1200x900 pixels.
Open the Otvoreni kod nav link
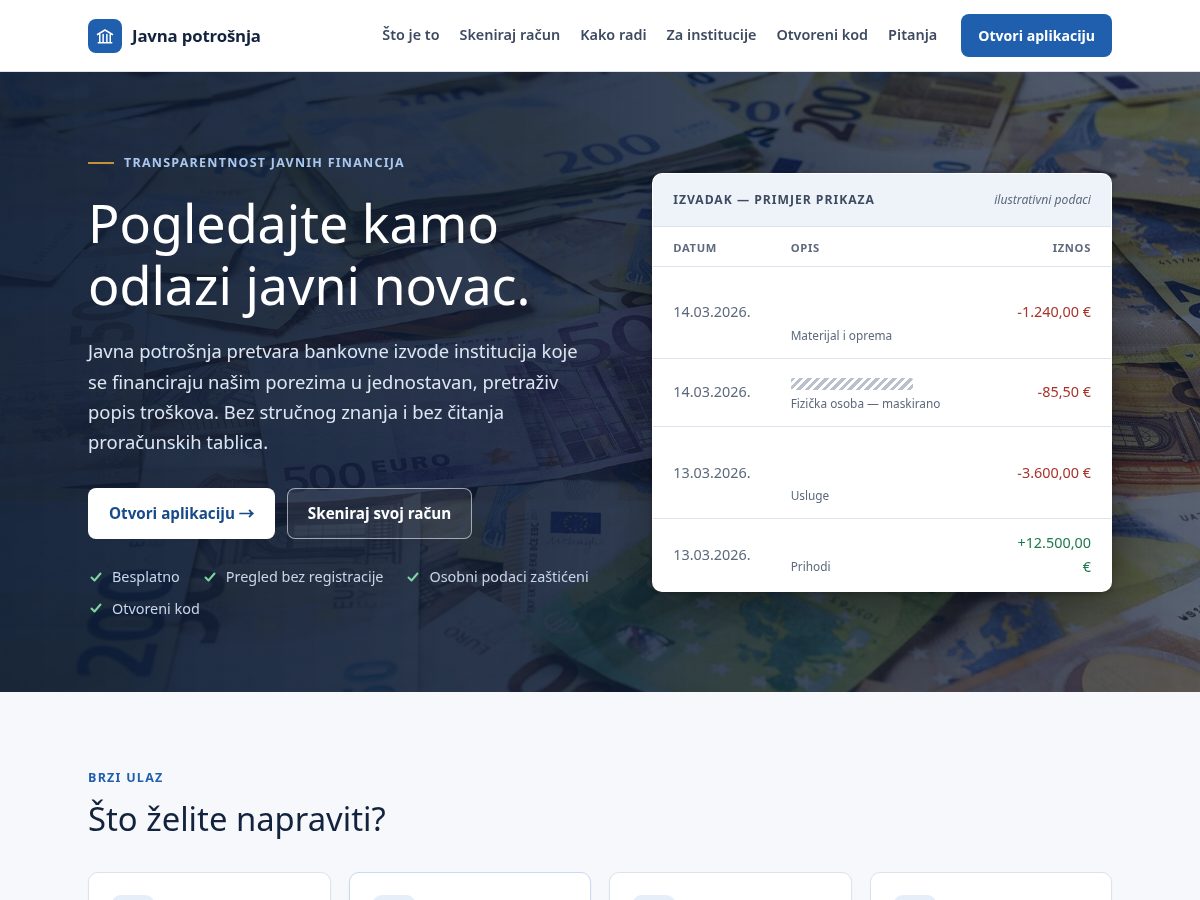[822, 35]
